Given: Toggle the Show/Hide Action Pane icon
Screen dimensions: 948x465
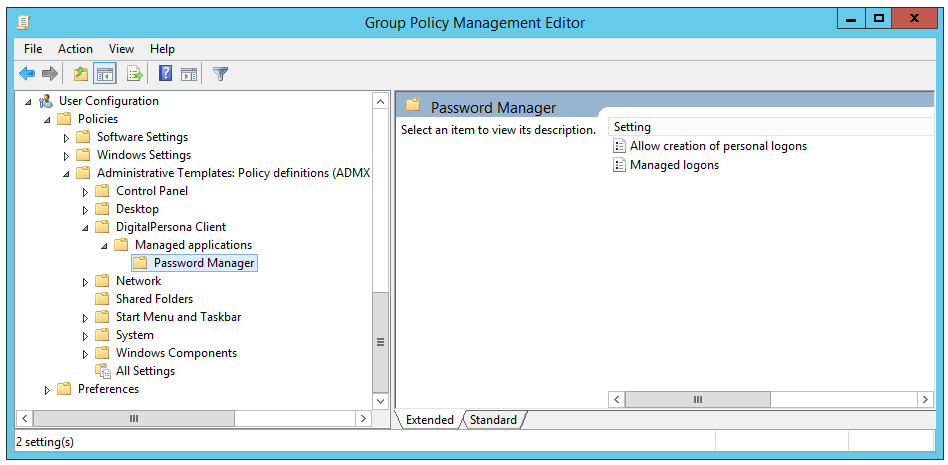Looking at the screenshot, I should pos(188,74).
